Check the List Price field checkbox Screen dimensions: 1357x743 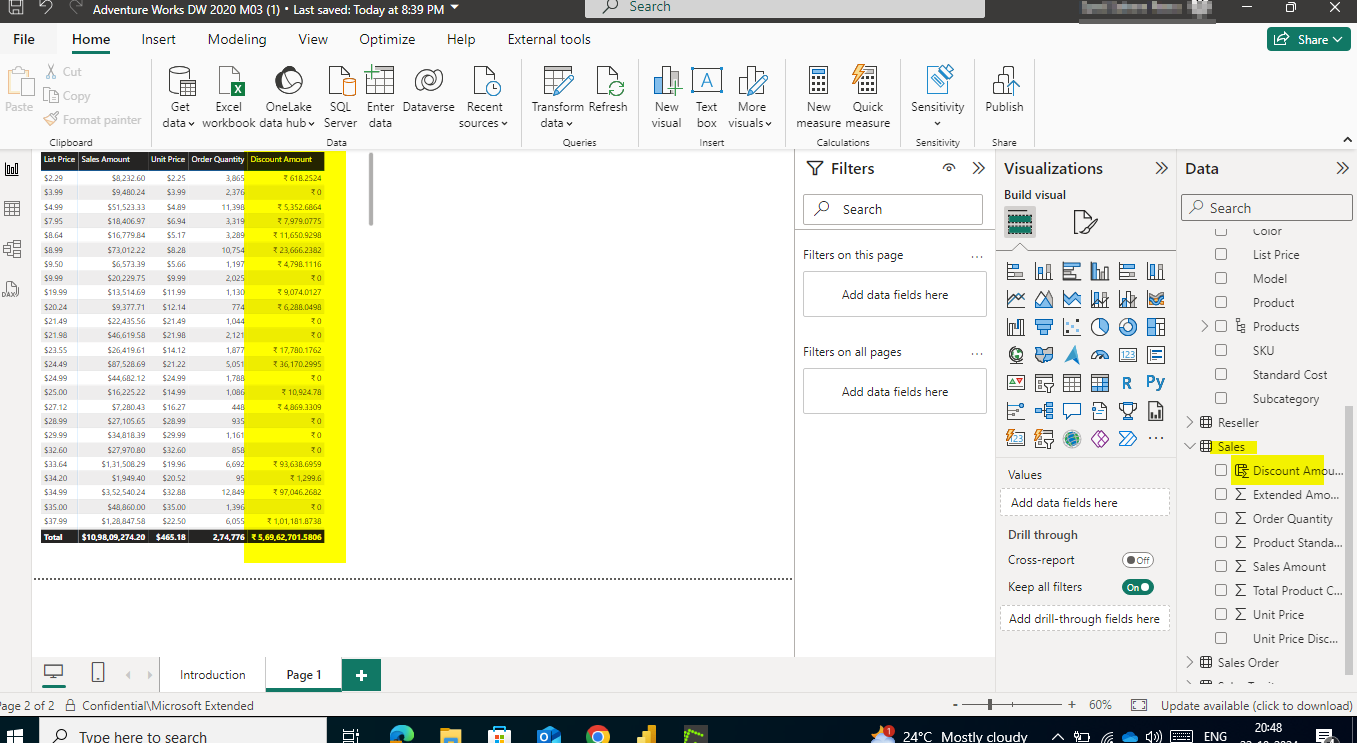coord(1221,254)
